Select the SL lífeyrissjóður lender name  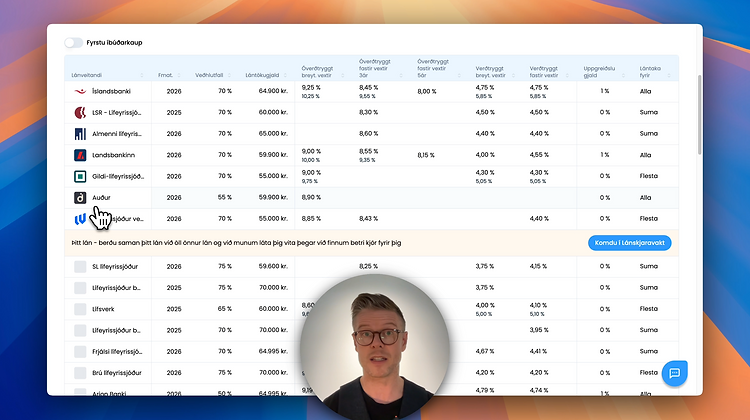pos(115,266)
